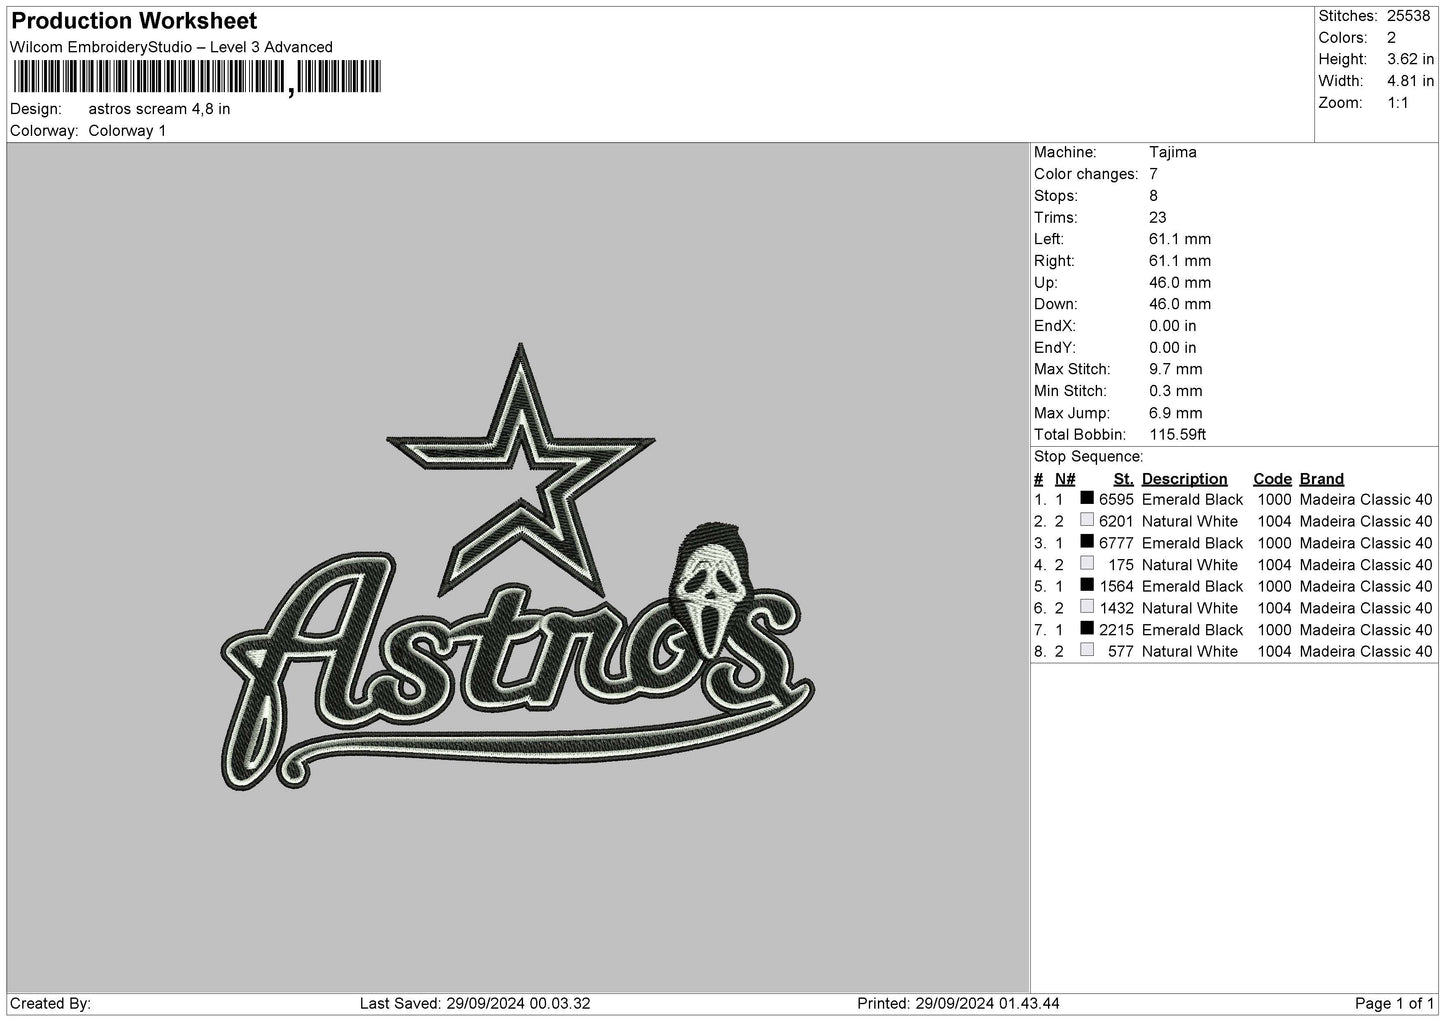The width and height of the screenshot is (1445, 1021).
Task: Click stitch count '6595' in stop 1
Action: click(x=1116, y=500)
